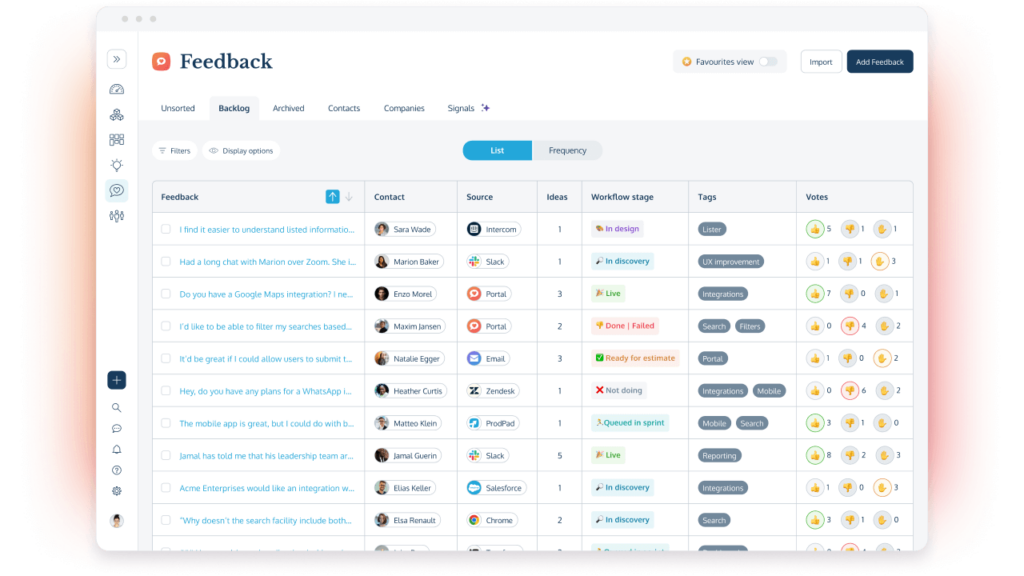Open user profile avatar in sidebar
The image size is (1024, 576).
(x=116, y=520)
